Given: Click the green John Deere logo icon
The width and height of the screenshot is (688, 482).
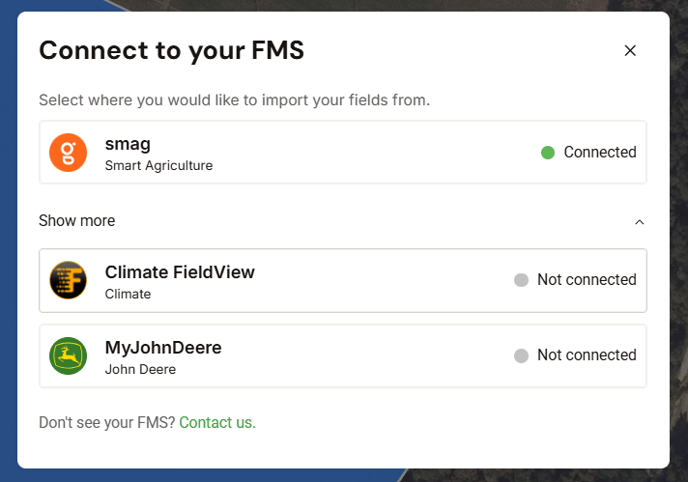Looking at the screenshot, I should coord(68,356).
